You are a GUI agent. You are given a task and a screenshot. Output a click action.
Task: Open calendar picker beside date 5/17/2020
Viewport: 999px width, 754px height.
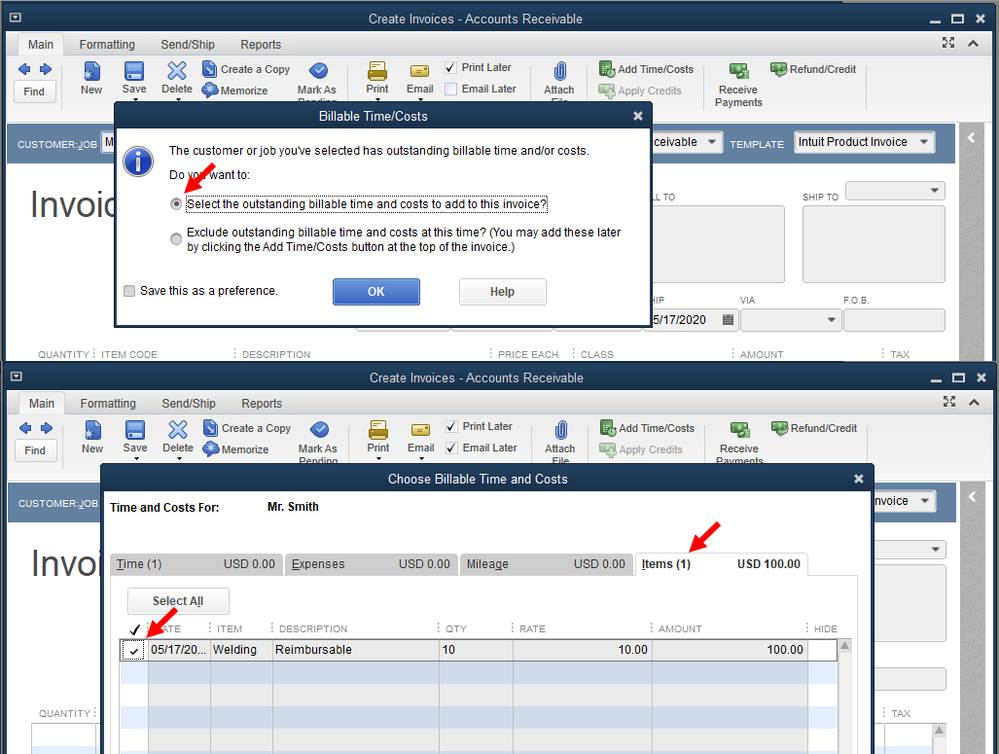point(728,319)
